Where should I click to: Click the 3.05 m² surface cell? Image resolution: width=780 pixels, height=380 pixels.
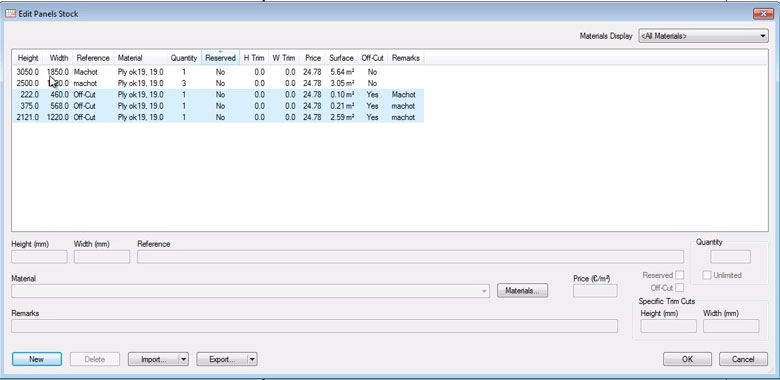342,83
